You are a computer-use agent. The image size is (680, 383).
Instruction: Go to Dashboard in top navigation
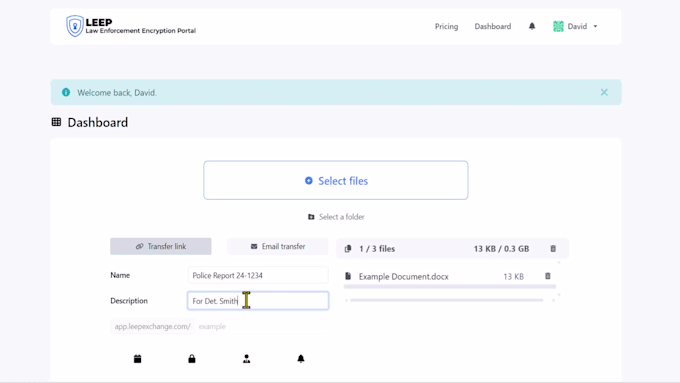(x=493, y=26)
